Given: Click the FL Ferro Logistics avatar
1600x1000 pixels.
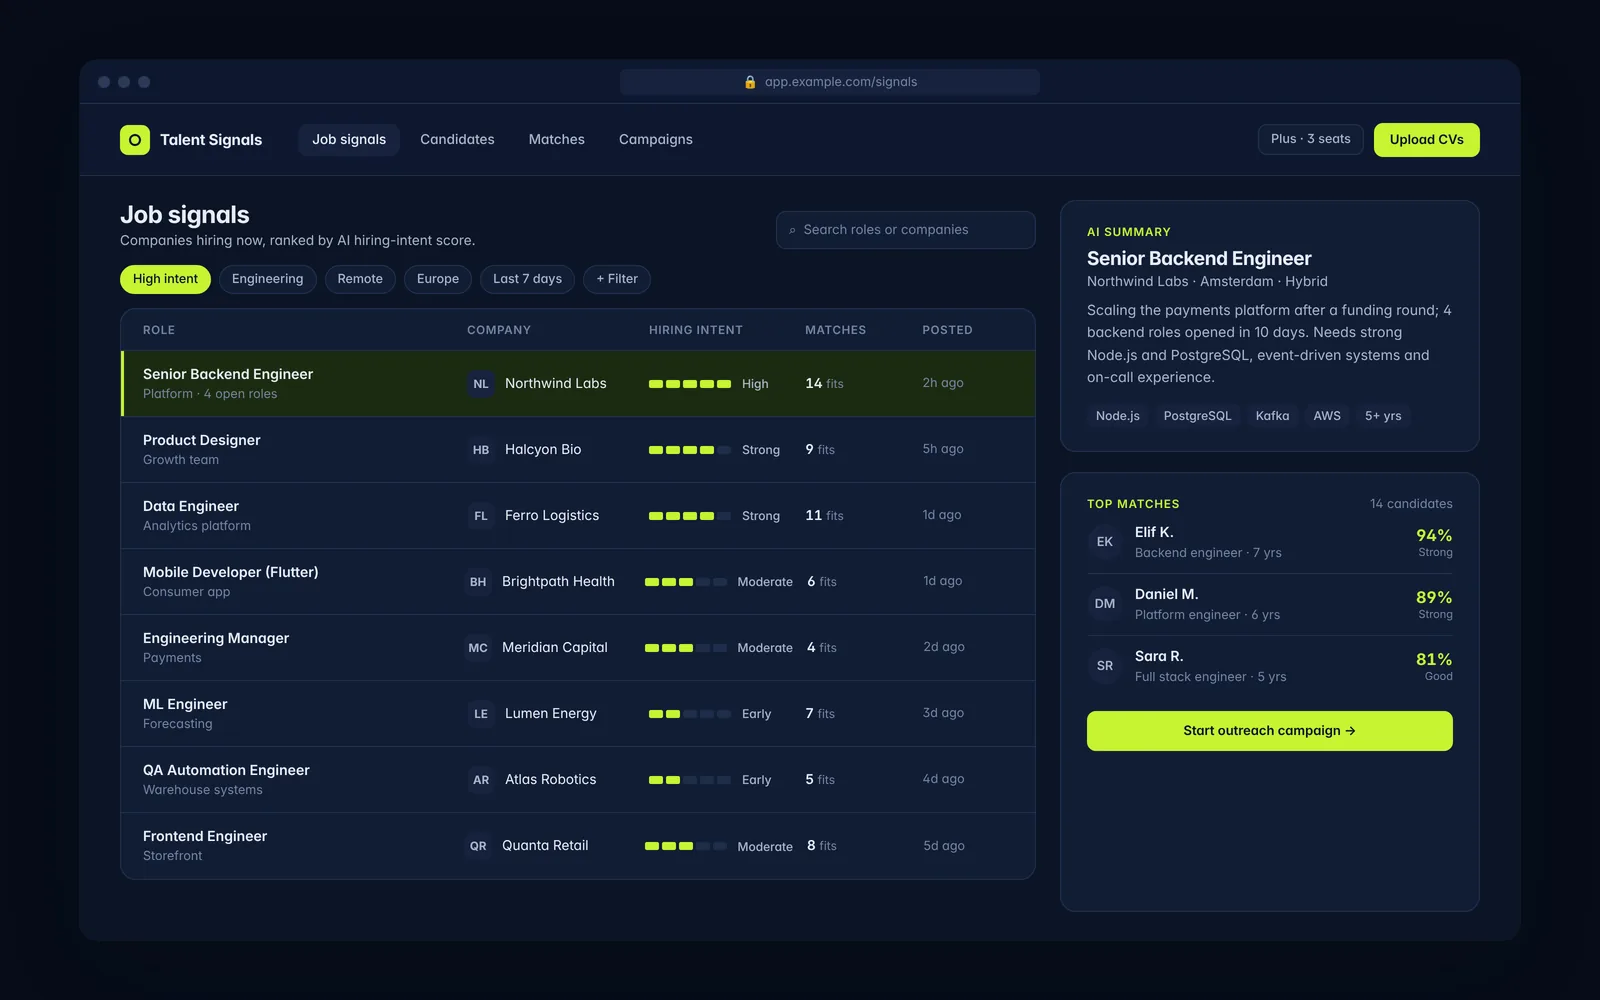Looking at the screenshot, I should (481, 516).
